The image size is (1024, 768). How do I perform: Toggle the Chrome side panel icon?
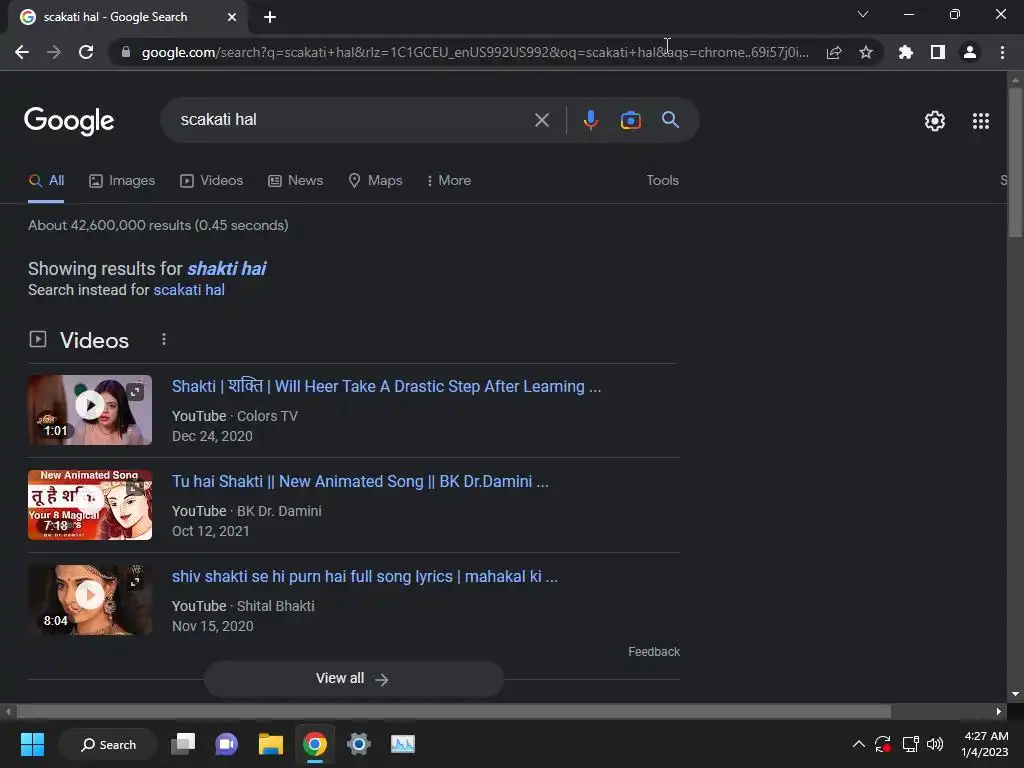938,52
